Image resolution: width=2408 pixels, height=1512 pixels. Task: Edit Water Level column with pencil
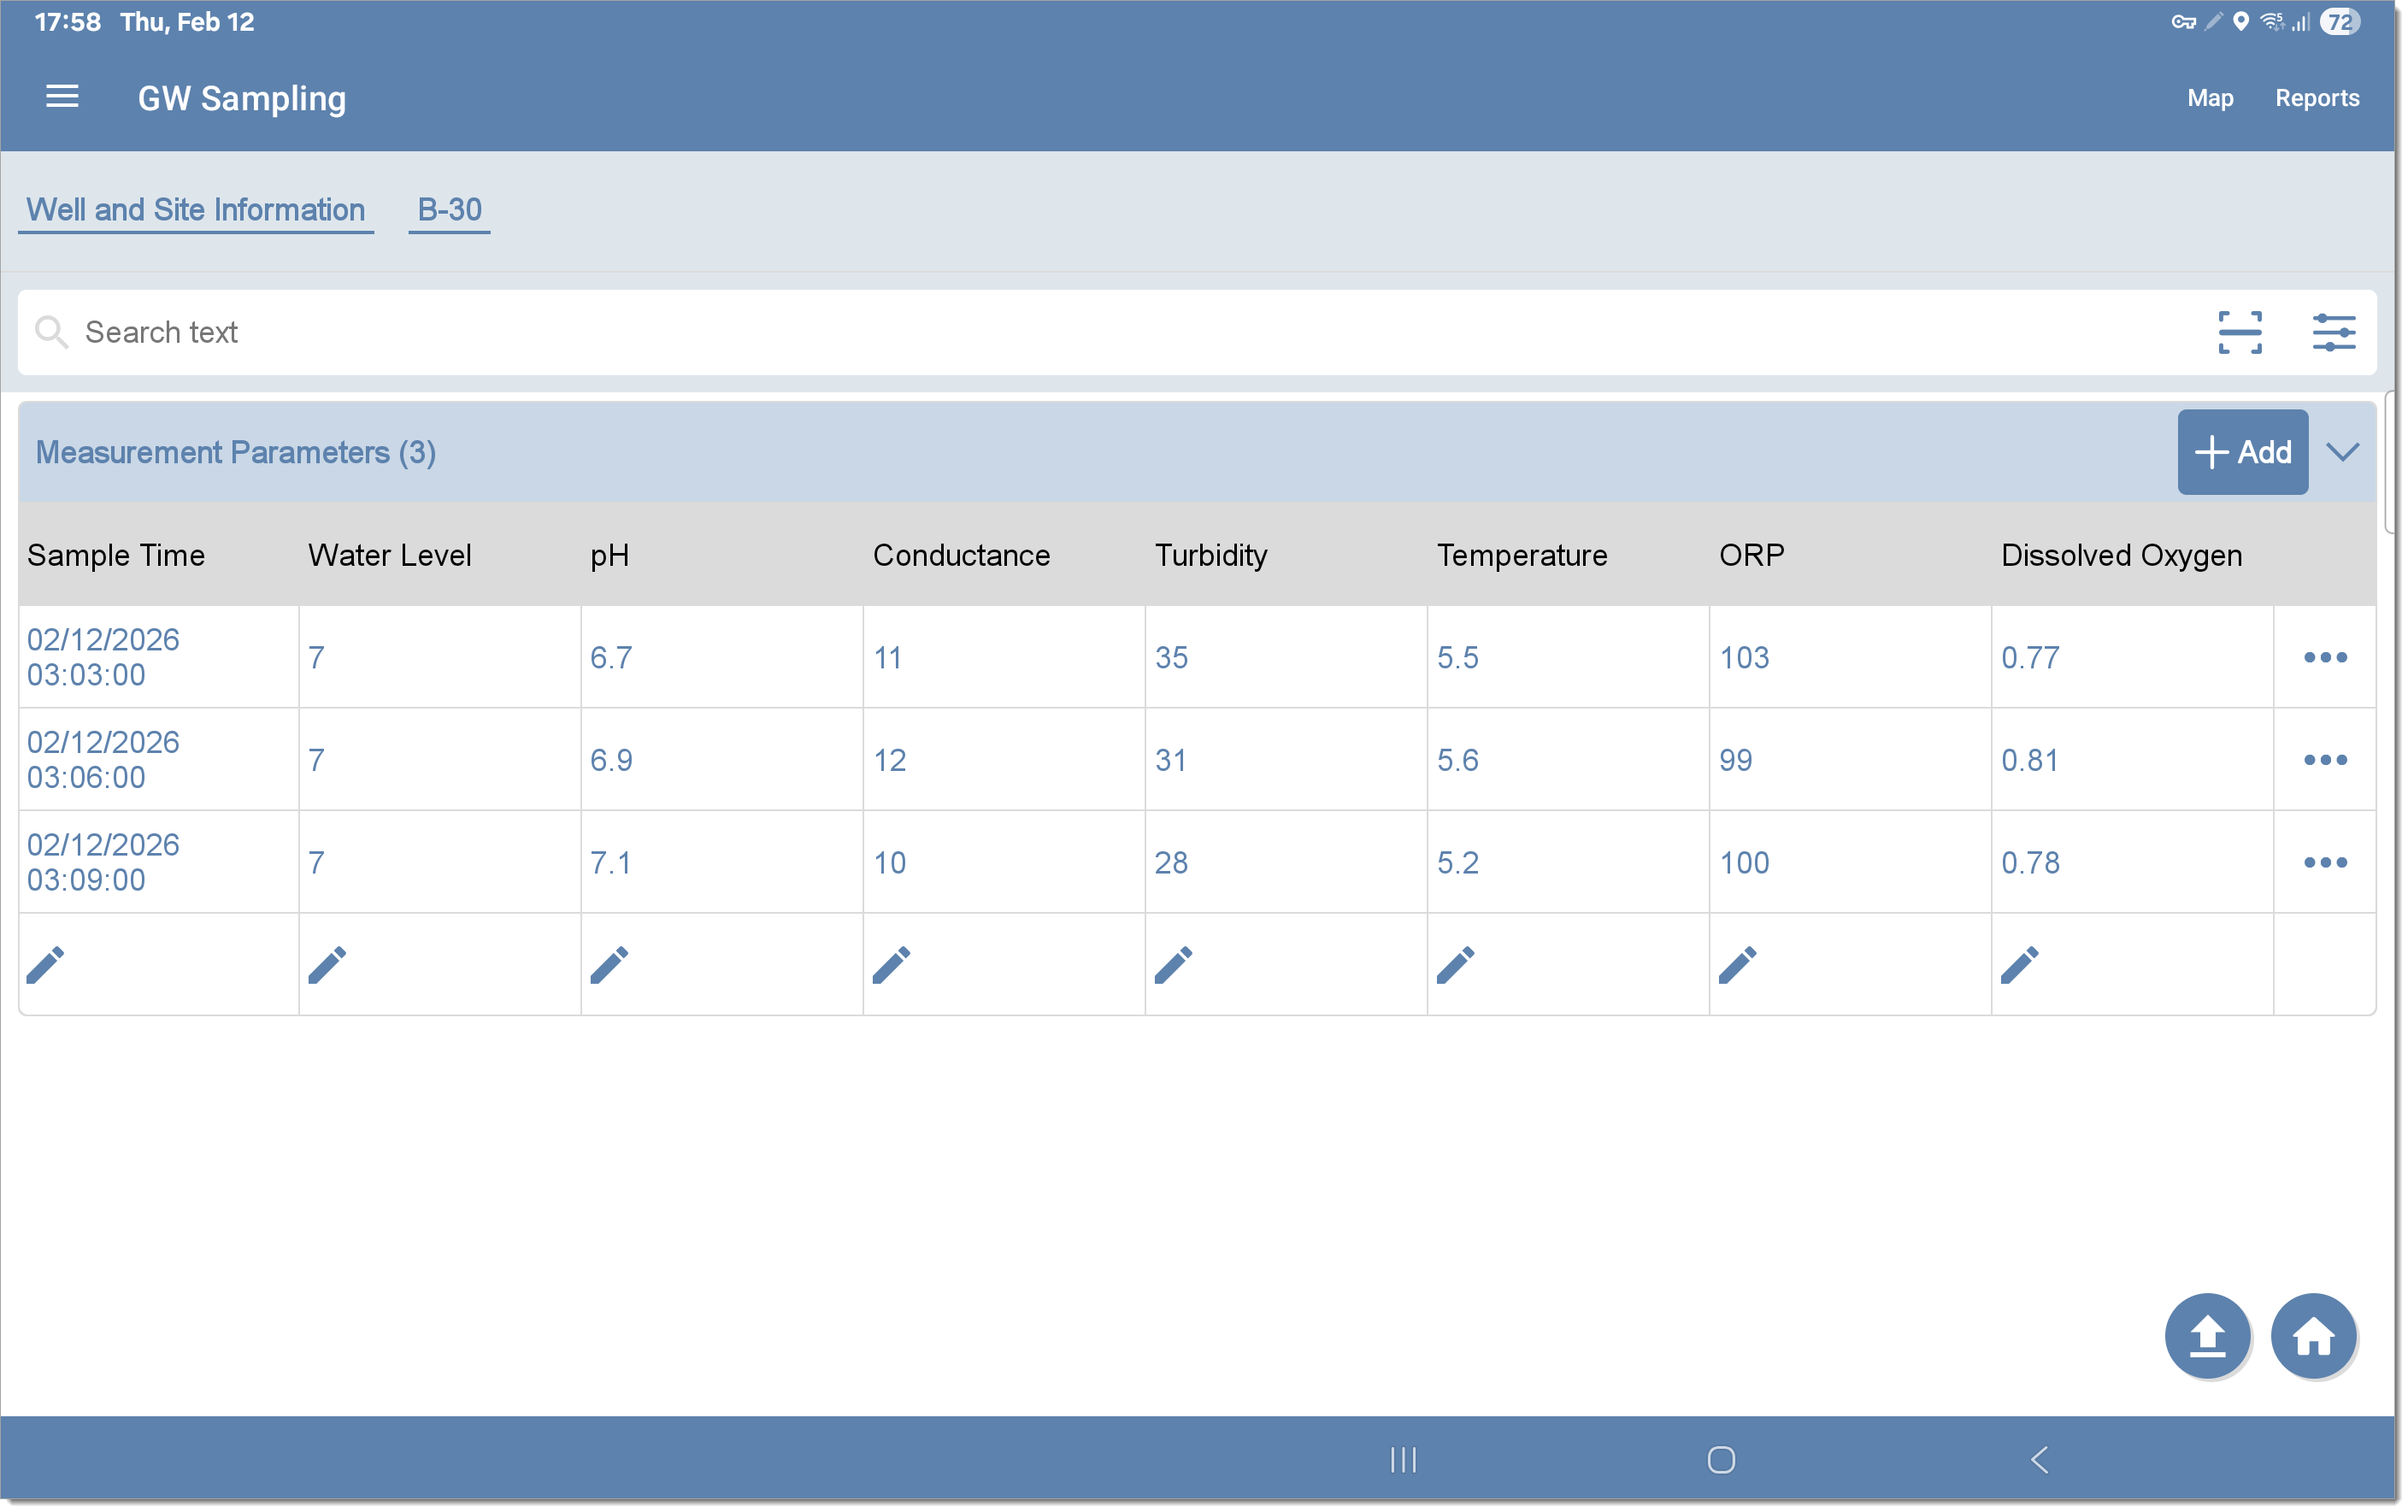(x=327, y=964)
